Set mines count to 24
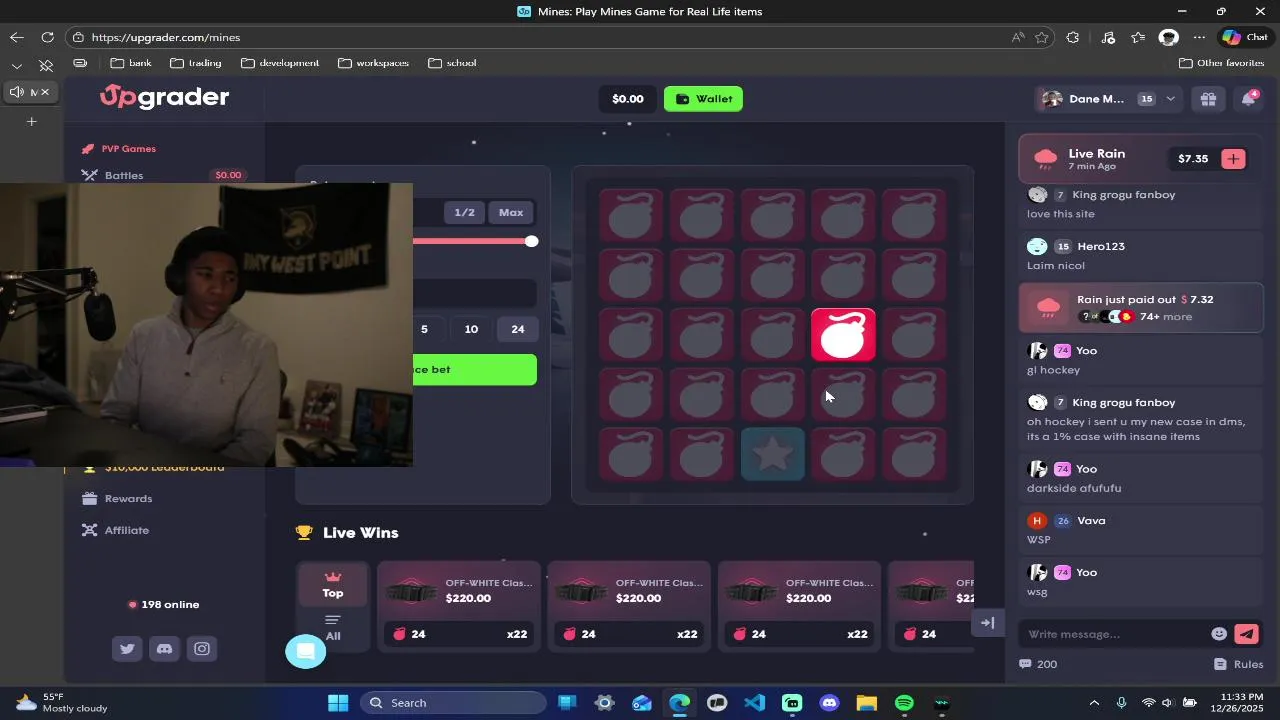 (x=517, y=329)
